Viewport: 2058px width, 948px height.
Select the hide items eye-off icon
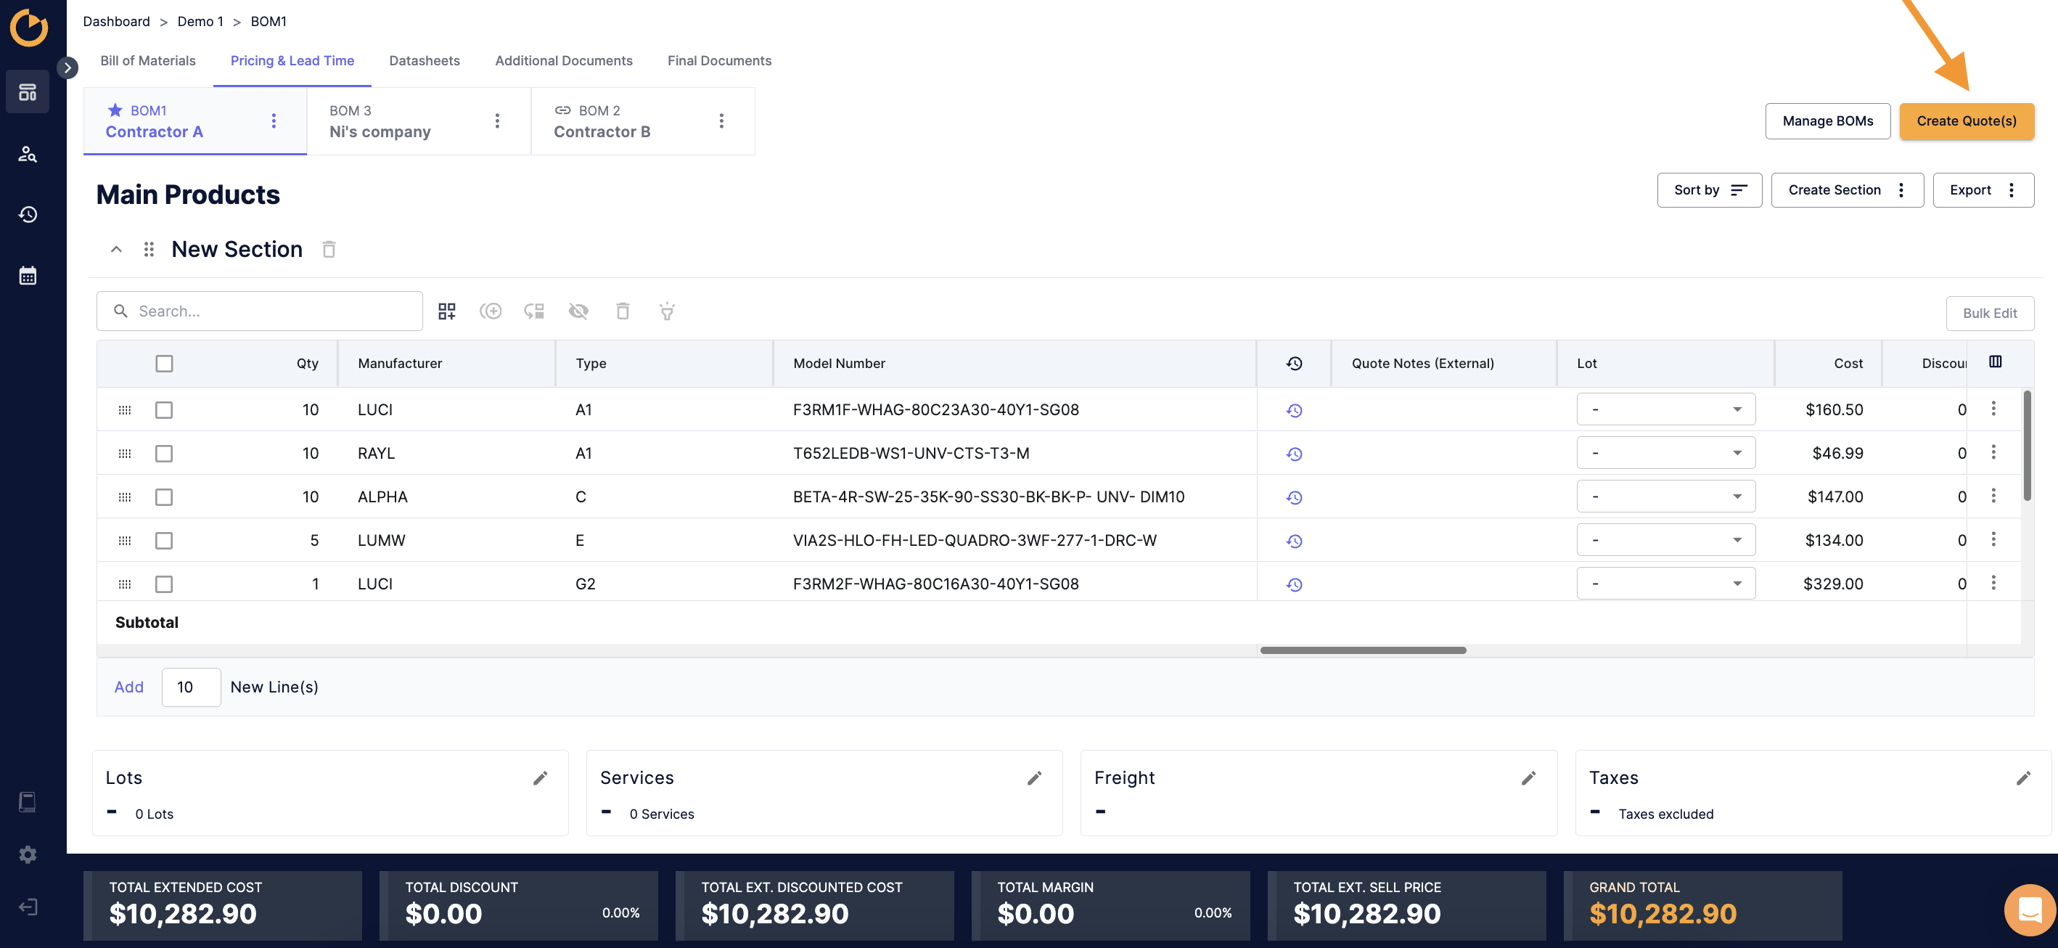click(578, 311)
